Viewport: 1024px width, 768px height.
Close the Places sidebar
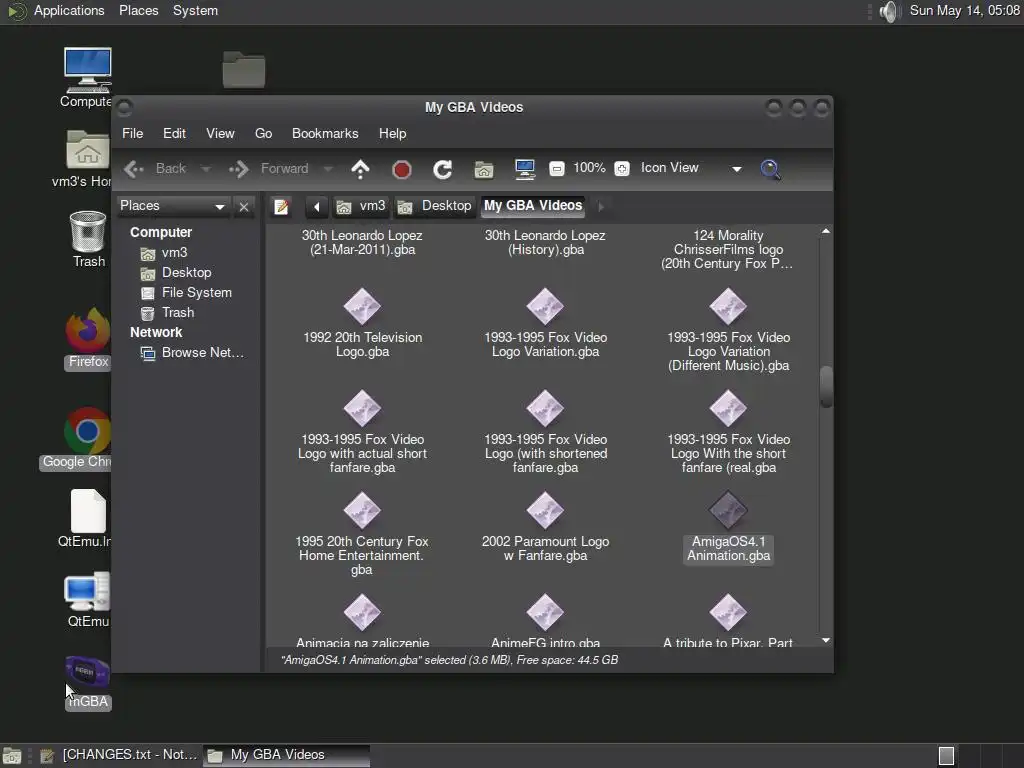244,207
